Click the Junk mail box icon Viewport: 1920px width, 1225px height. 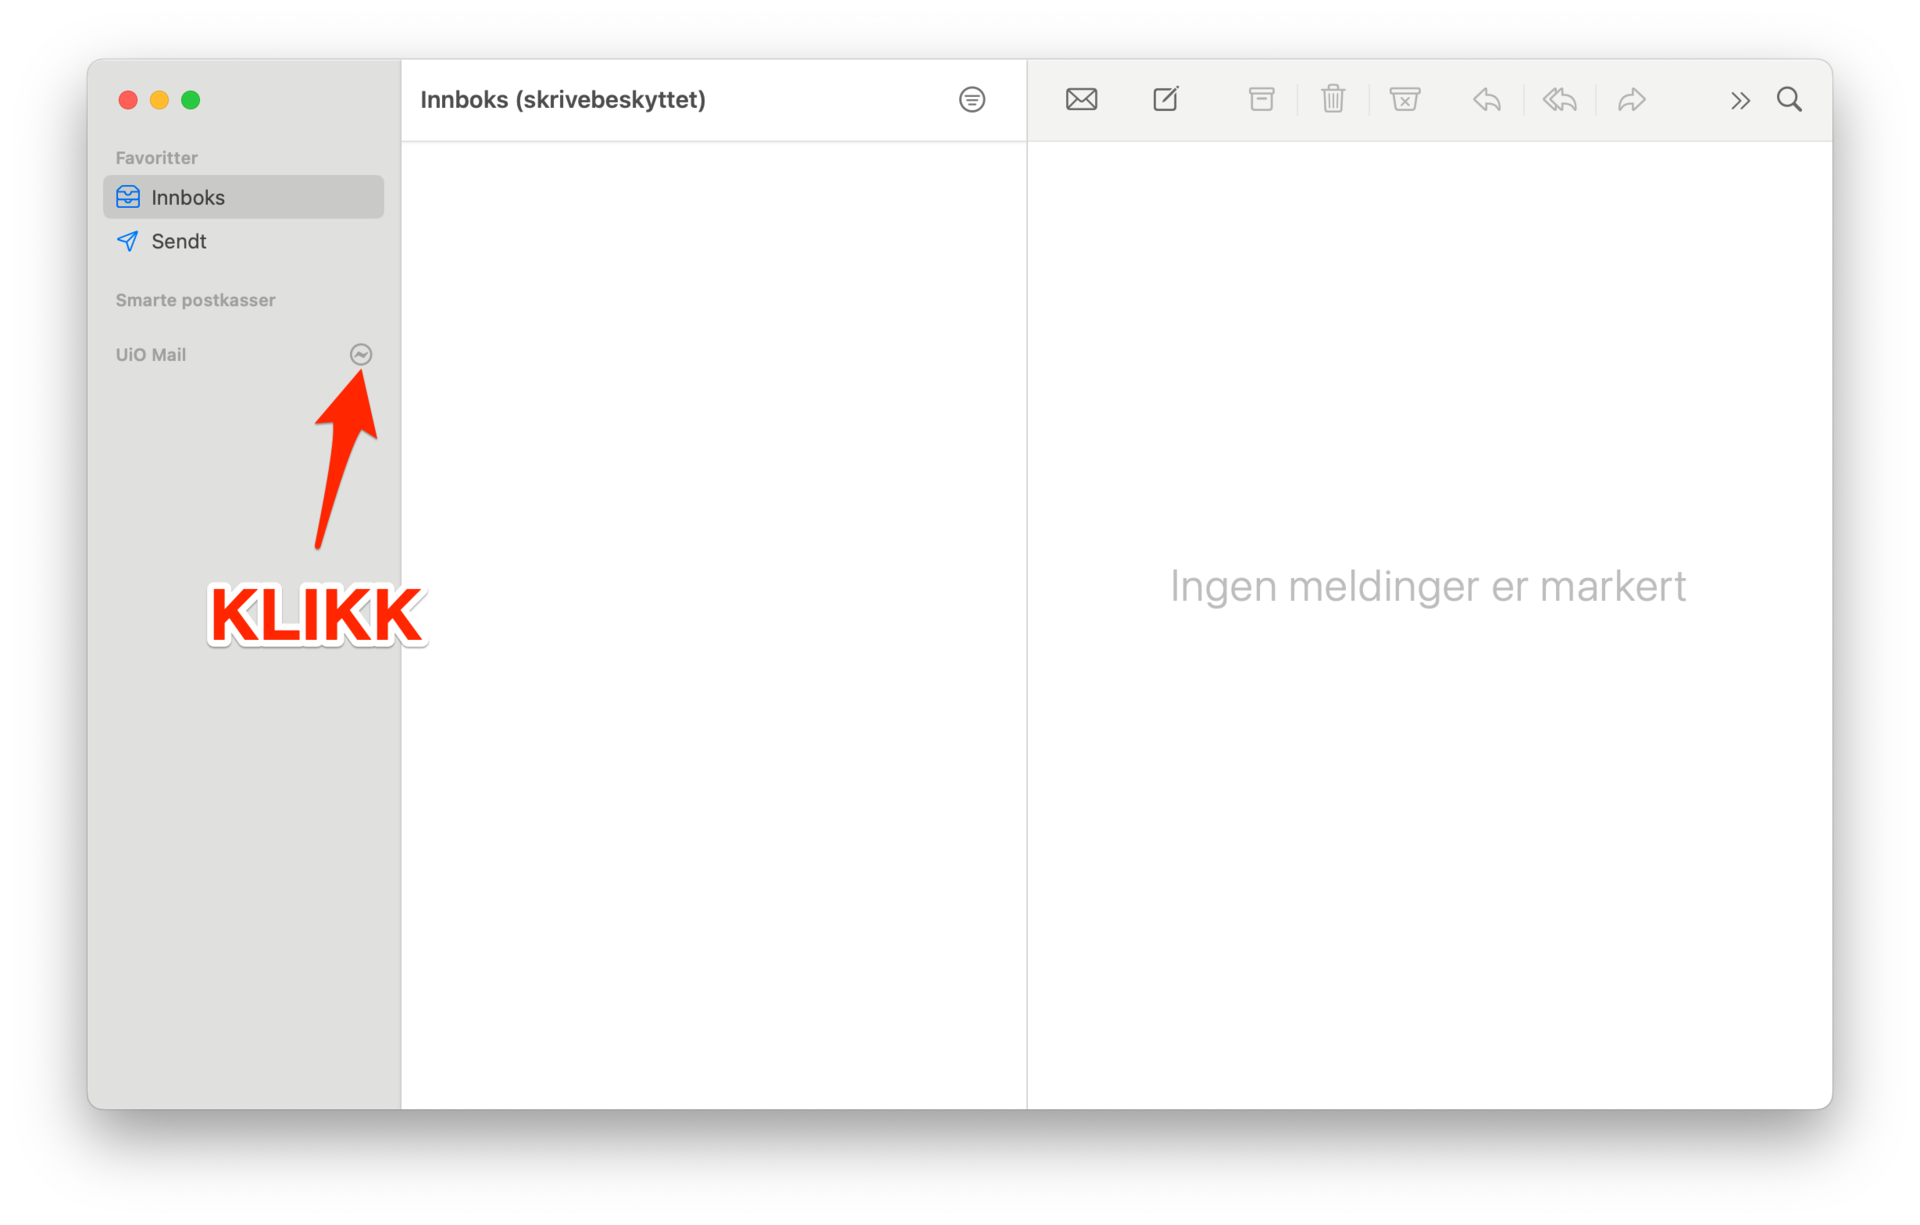click(1405, 99)
